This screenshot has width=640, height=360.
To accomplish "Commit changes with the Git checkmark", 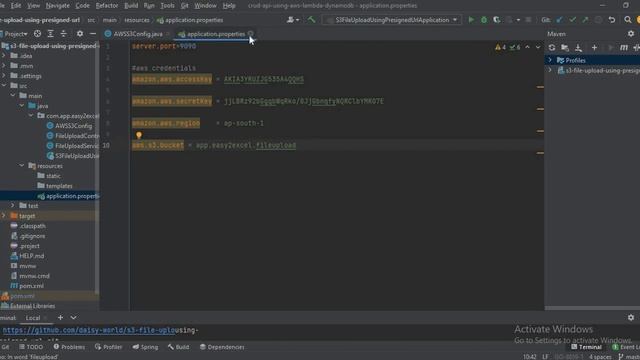I will point(573,20).
